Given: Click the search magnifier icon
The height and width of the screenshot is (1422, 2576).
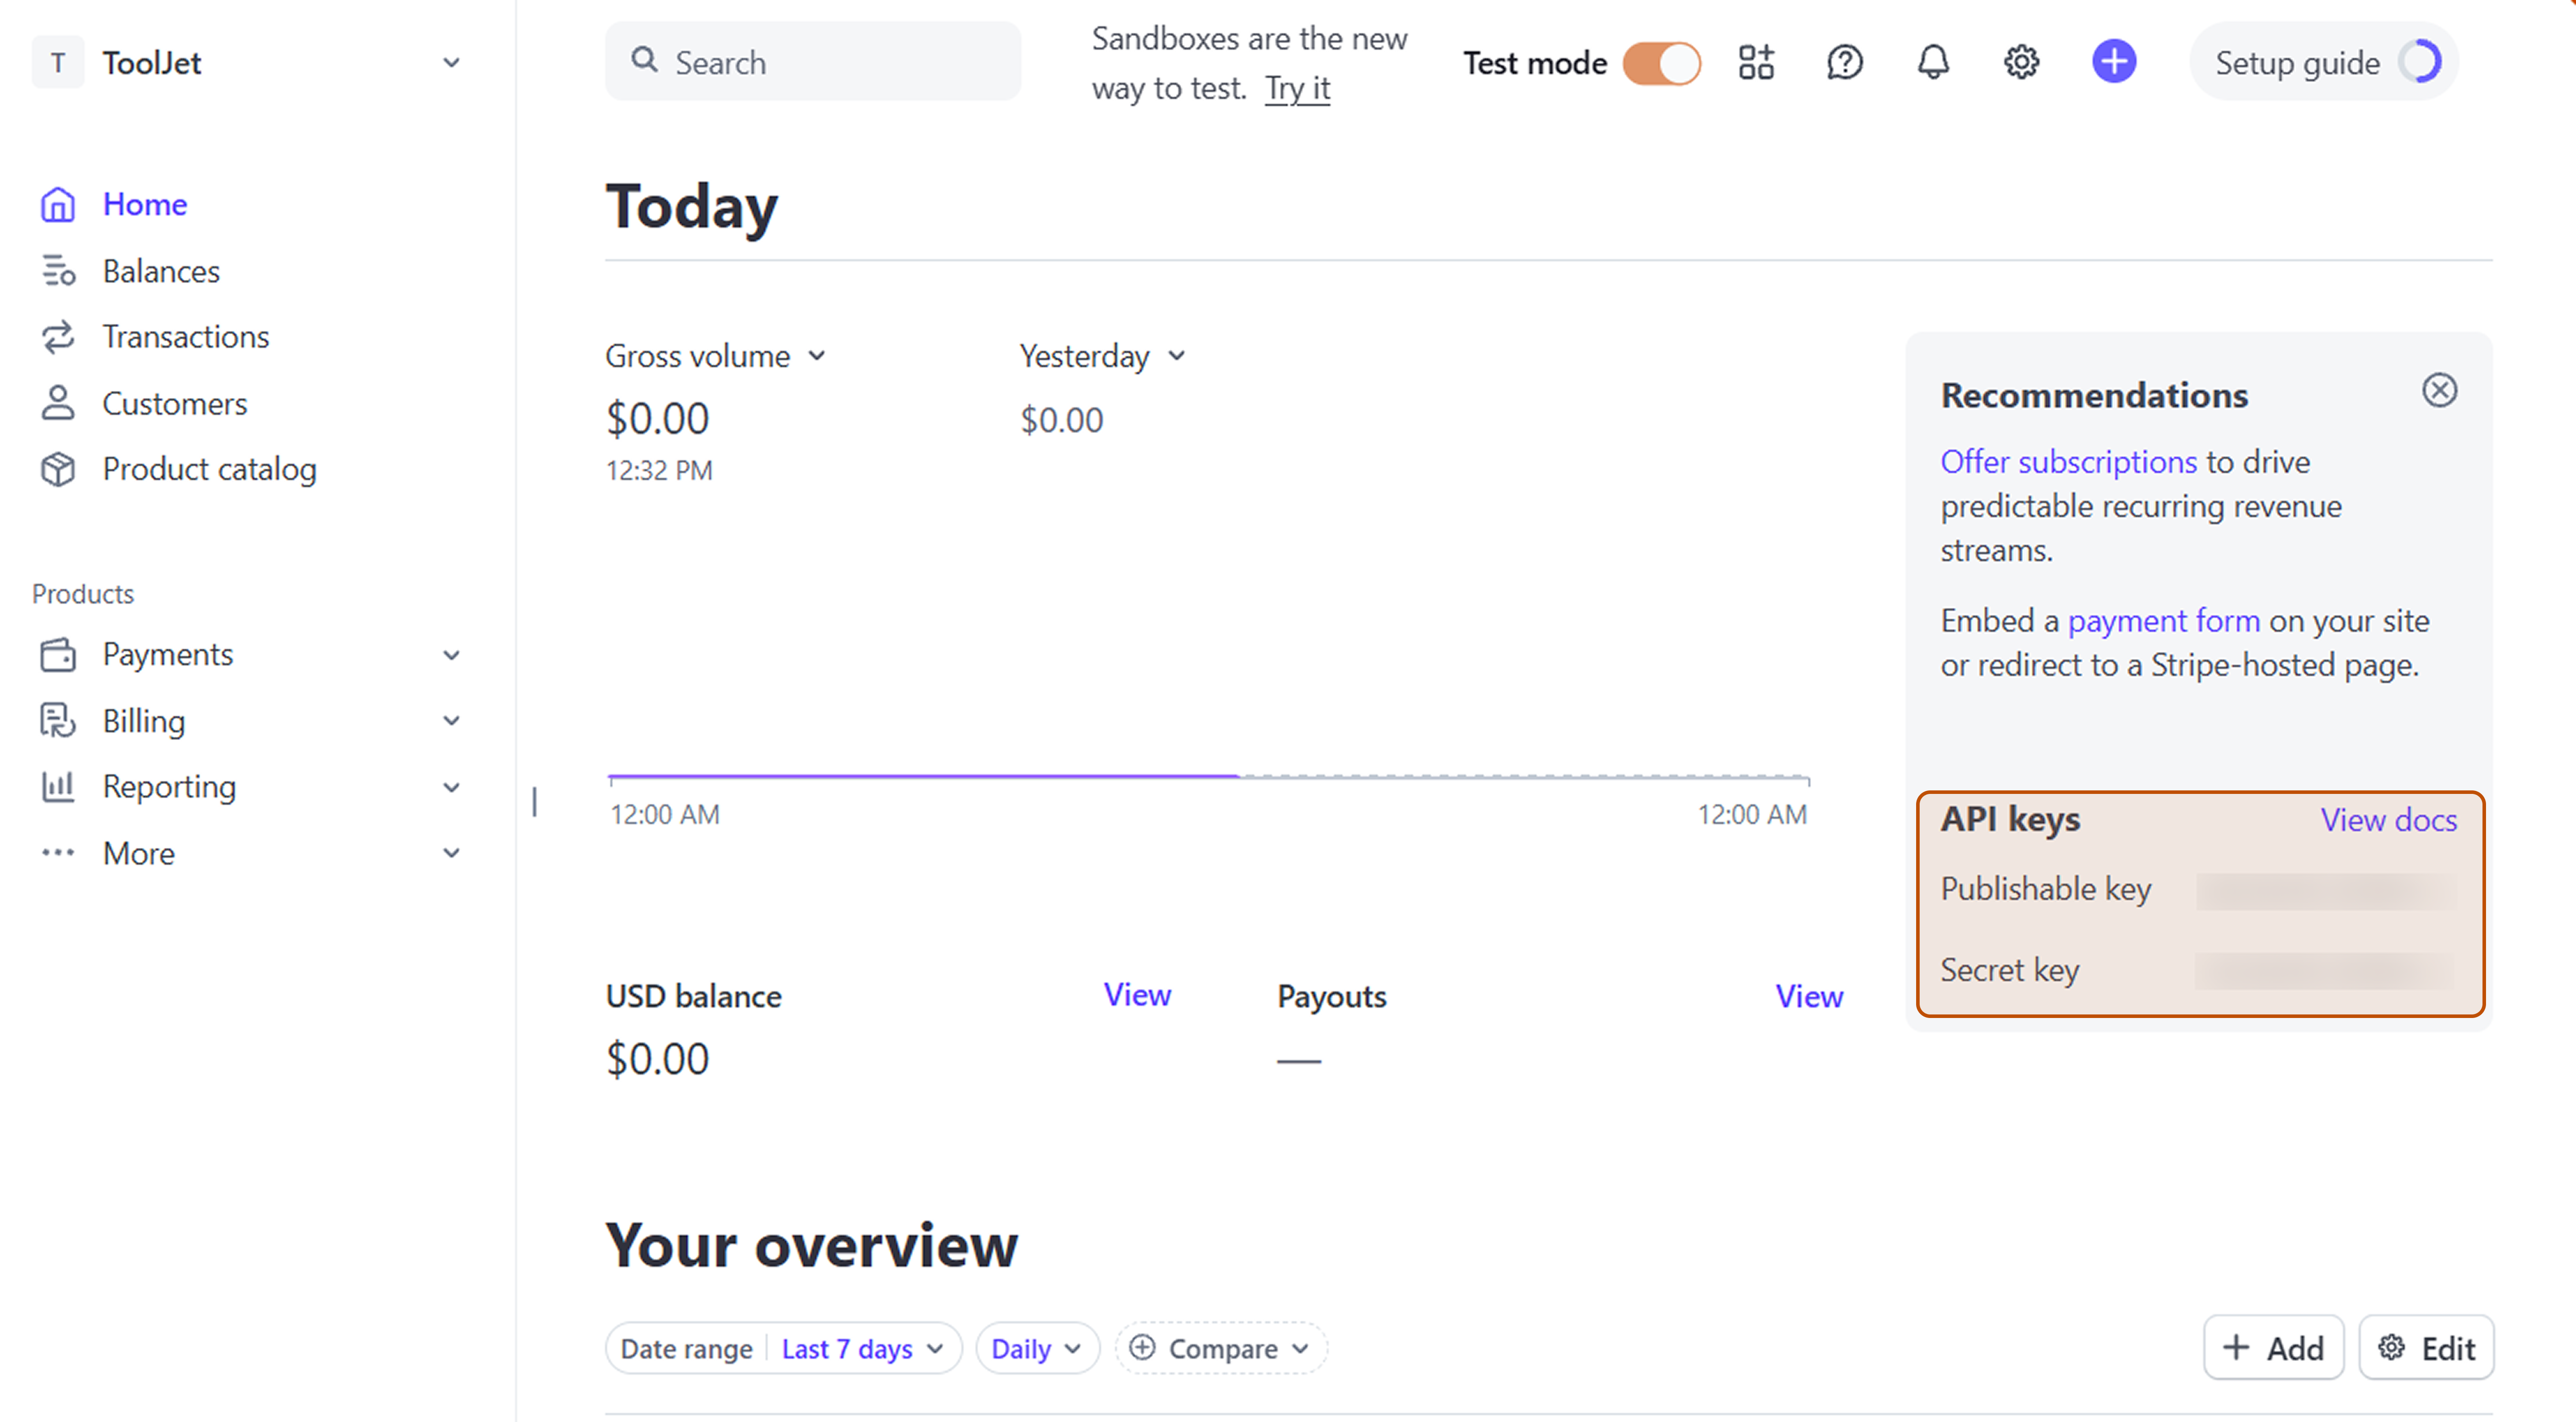Looking at the screenshot, I should point(645,60).
